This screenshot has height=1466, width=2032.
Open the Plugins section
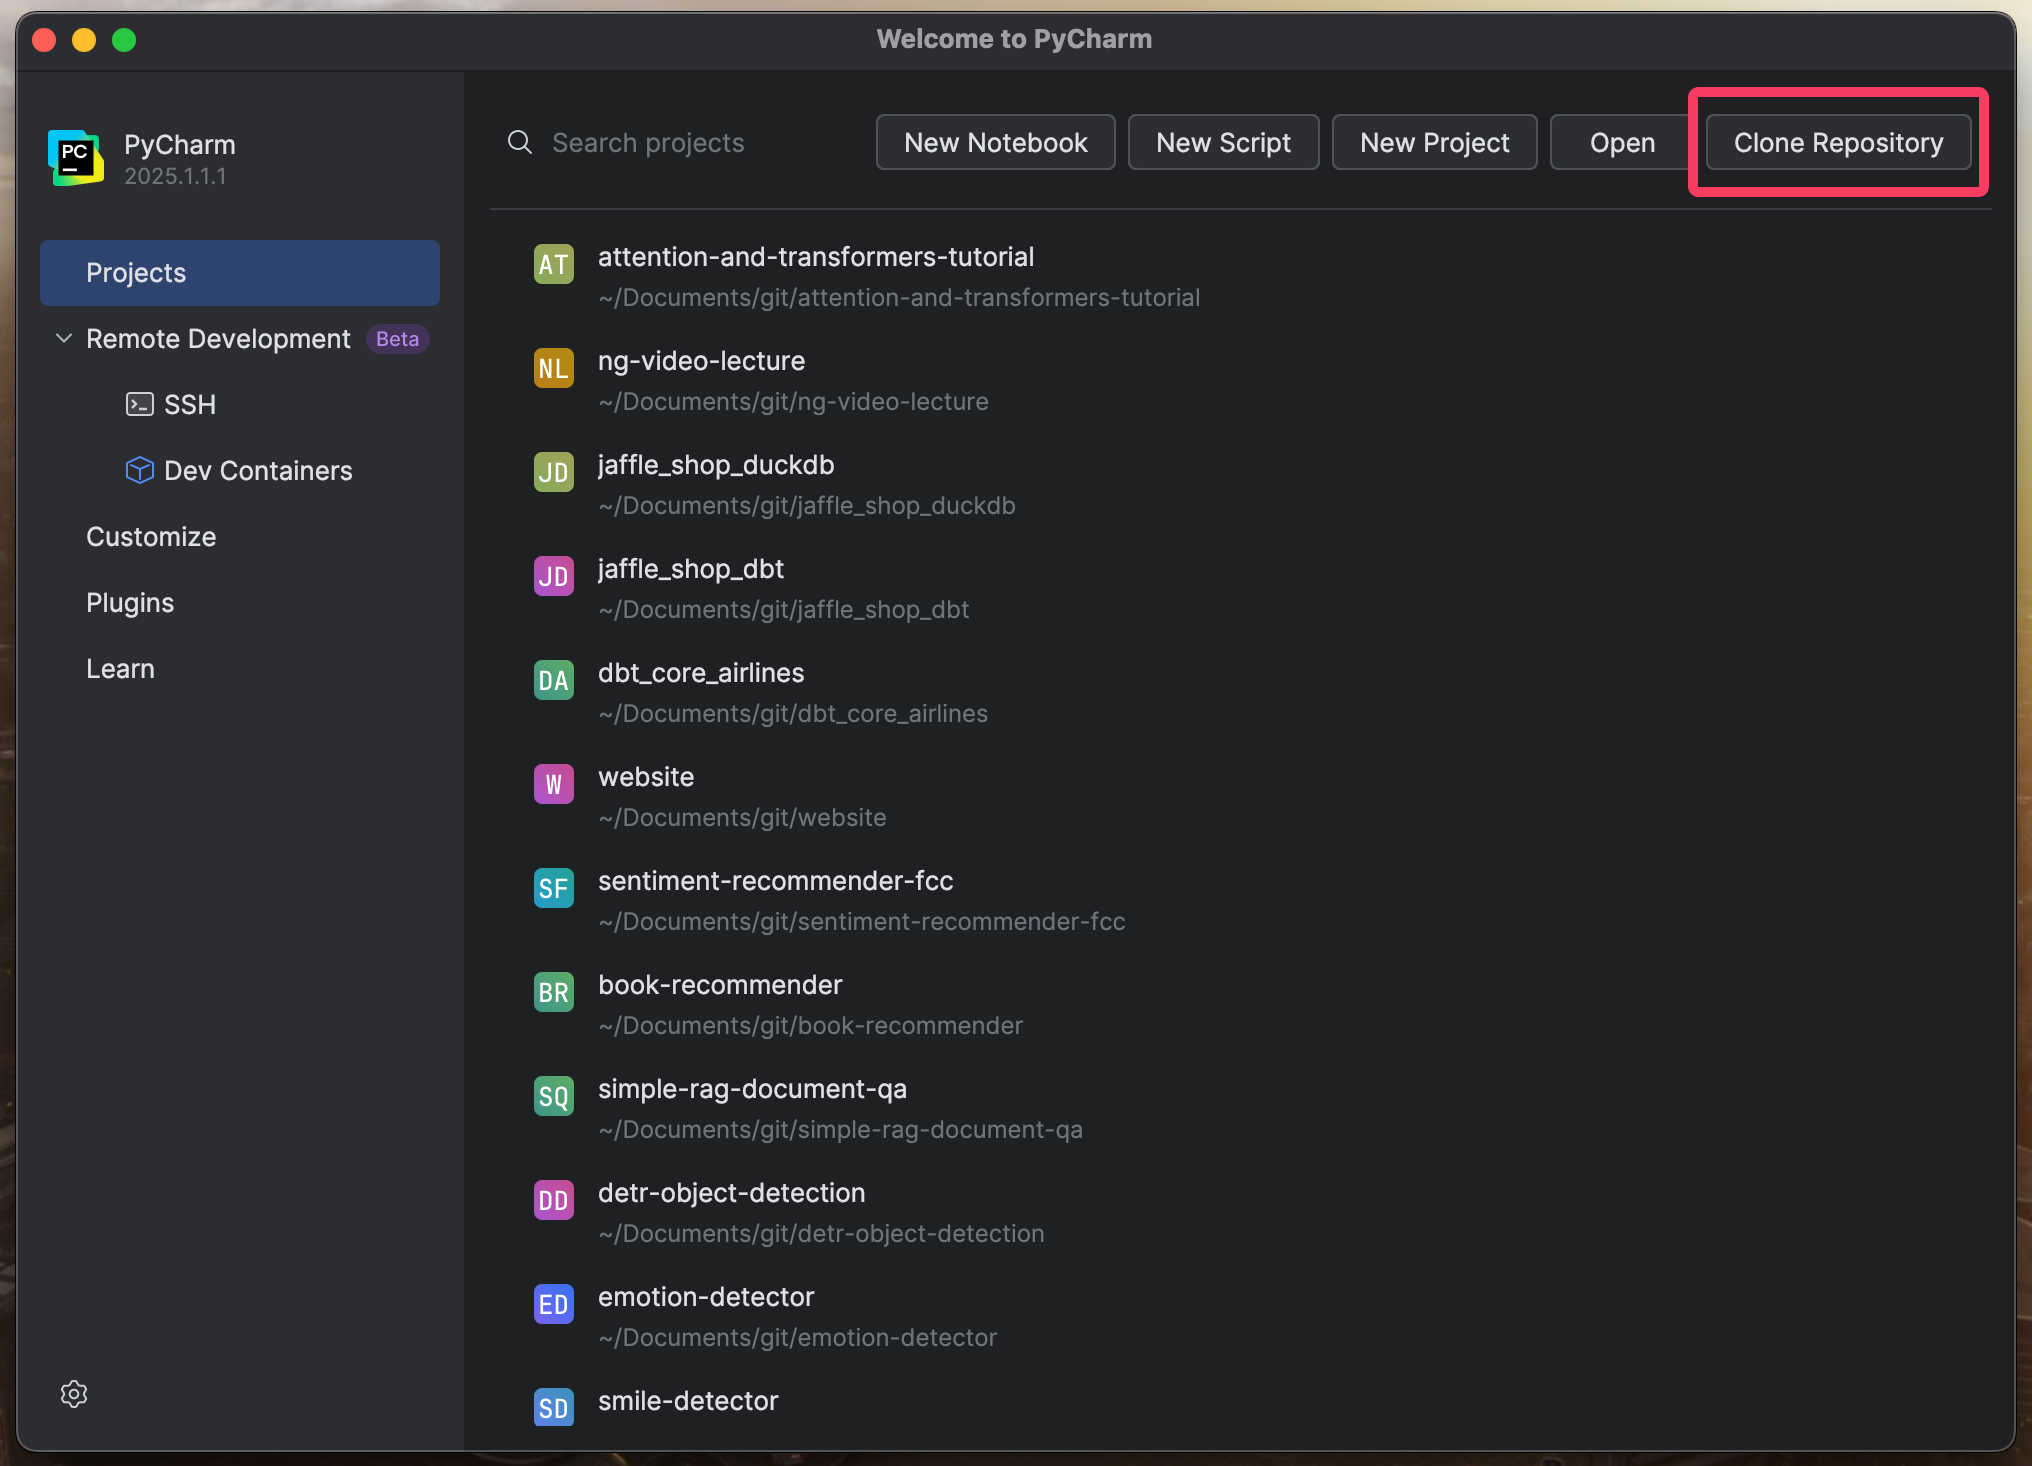130,602
